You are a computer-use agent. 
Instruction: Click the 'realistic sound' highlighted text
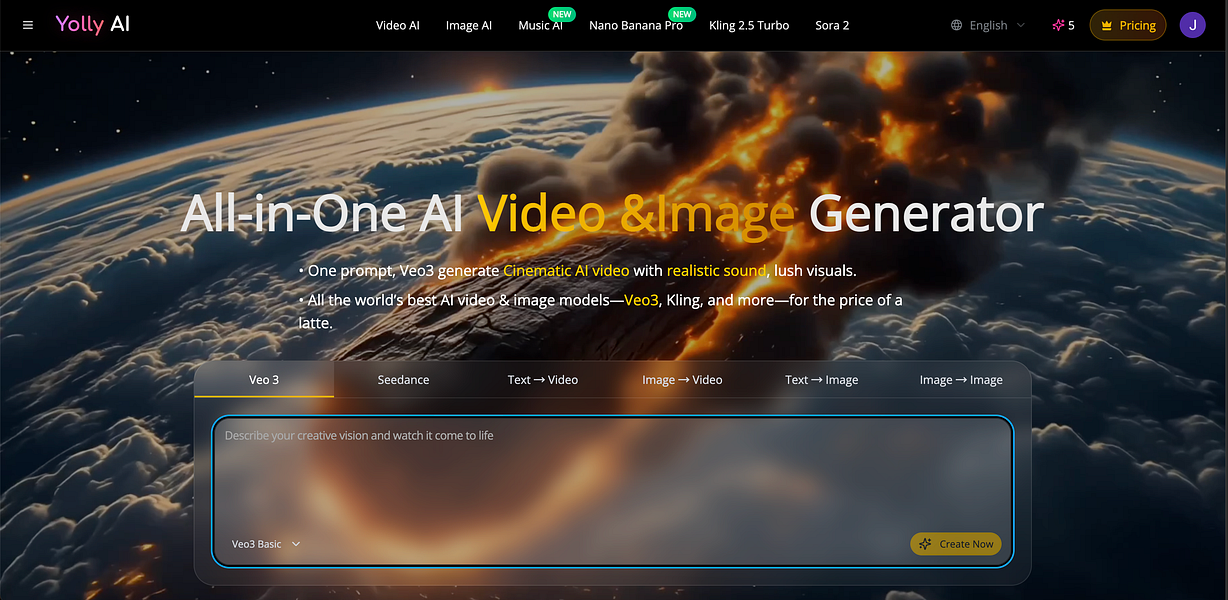click(x=717, y=271)
